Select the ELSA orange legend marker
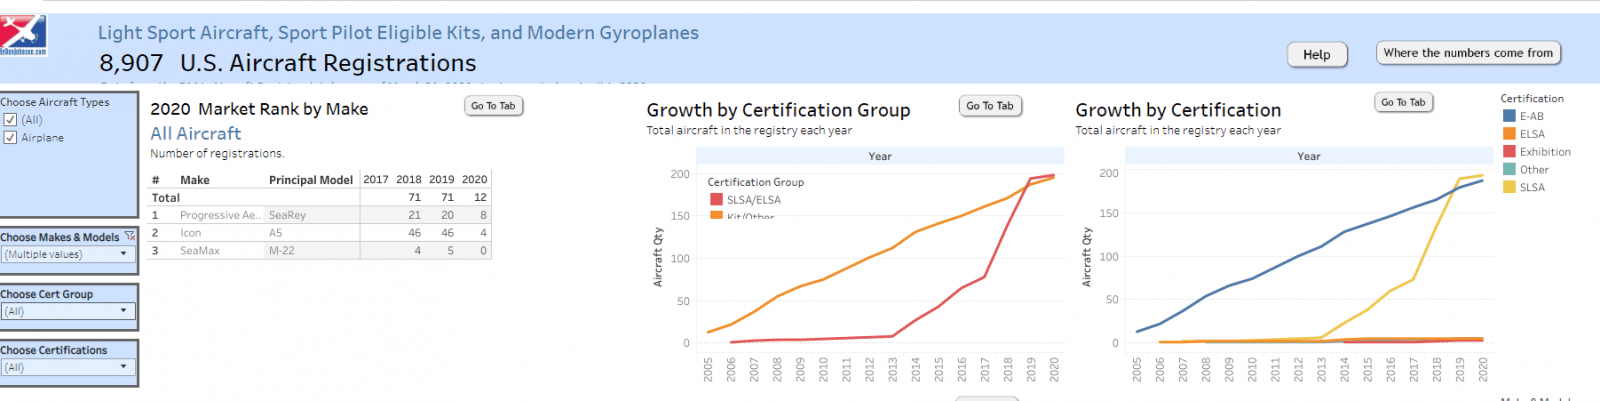The height and width of the screenshot is (401, 1600). (x=1509, y=134)
